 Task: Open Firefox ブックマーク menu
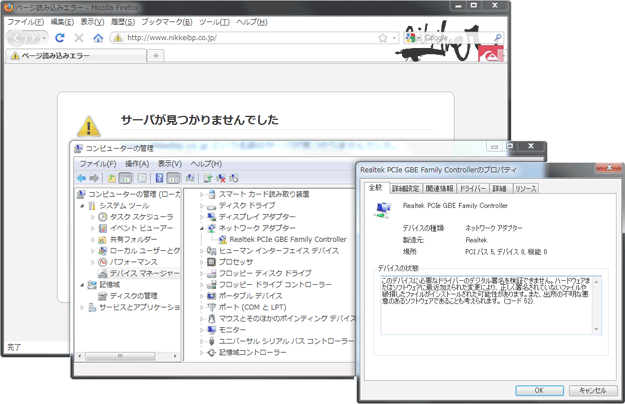click(167, 22)
